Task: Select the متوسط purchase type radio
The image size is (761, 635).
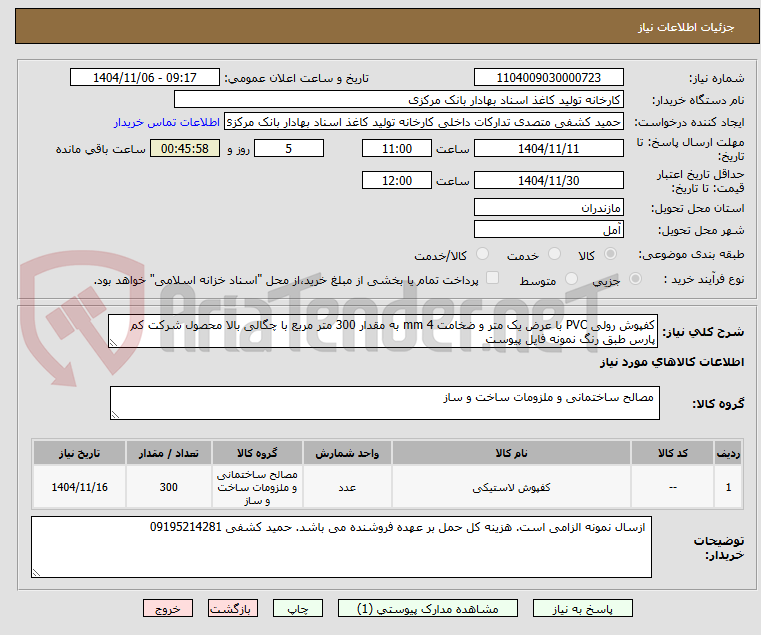Action: (571, 279)
